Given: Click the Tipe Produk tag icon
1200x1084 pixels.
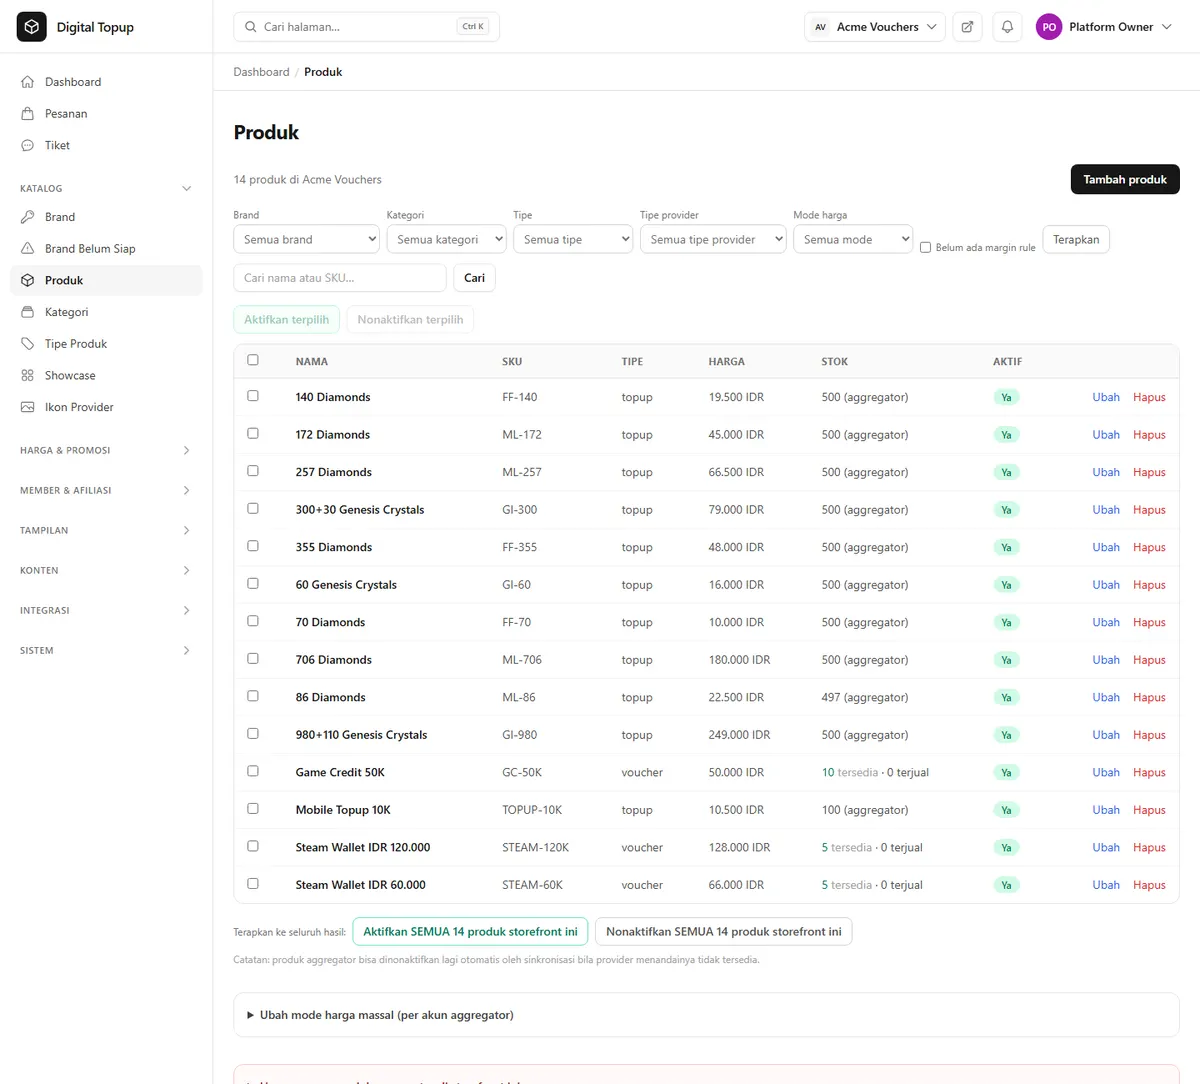Looking at the screenshot, I should (28, 344).
